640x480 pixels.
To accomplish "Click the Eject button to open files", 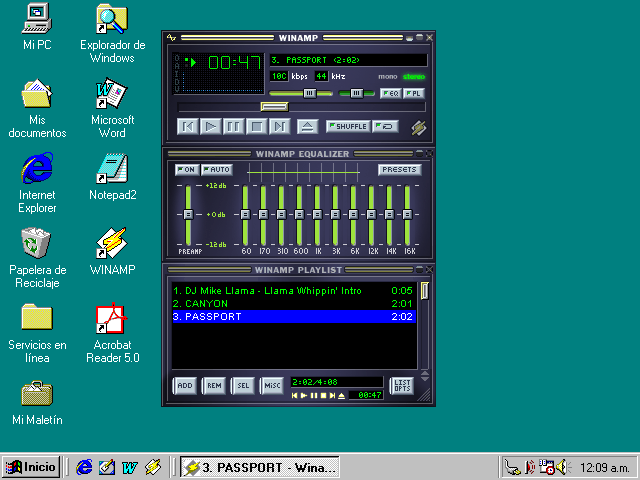I will (308, 127).
